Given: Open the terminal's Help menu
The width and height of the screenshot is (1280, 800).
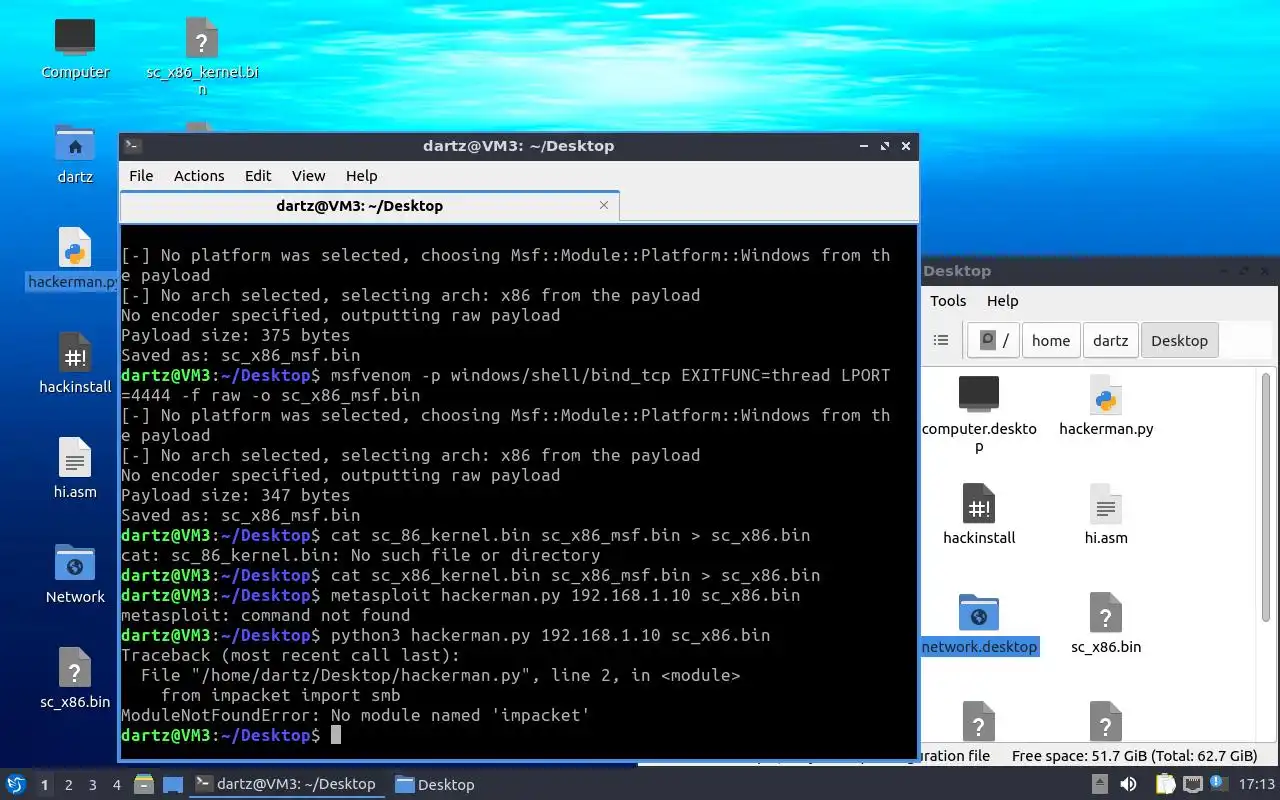Looking at the screenshot, I should coord(361,175).
